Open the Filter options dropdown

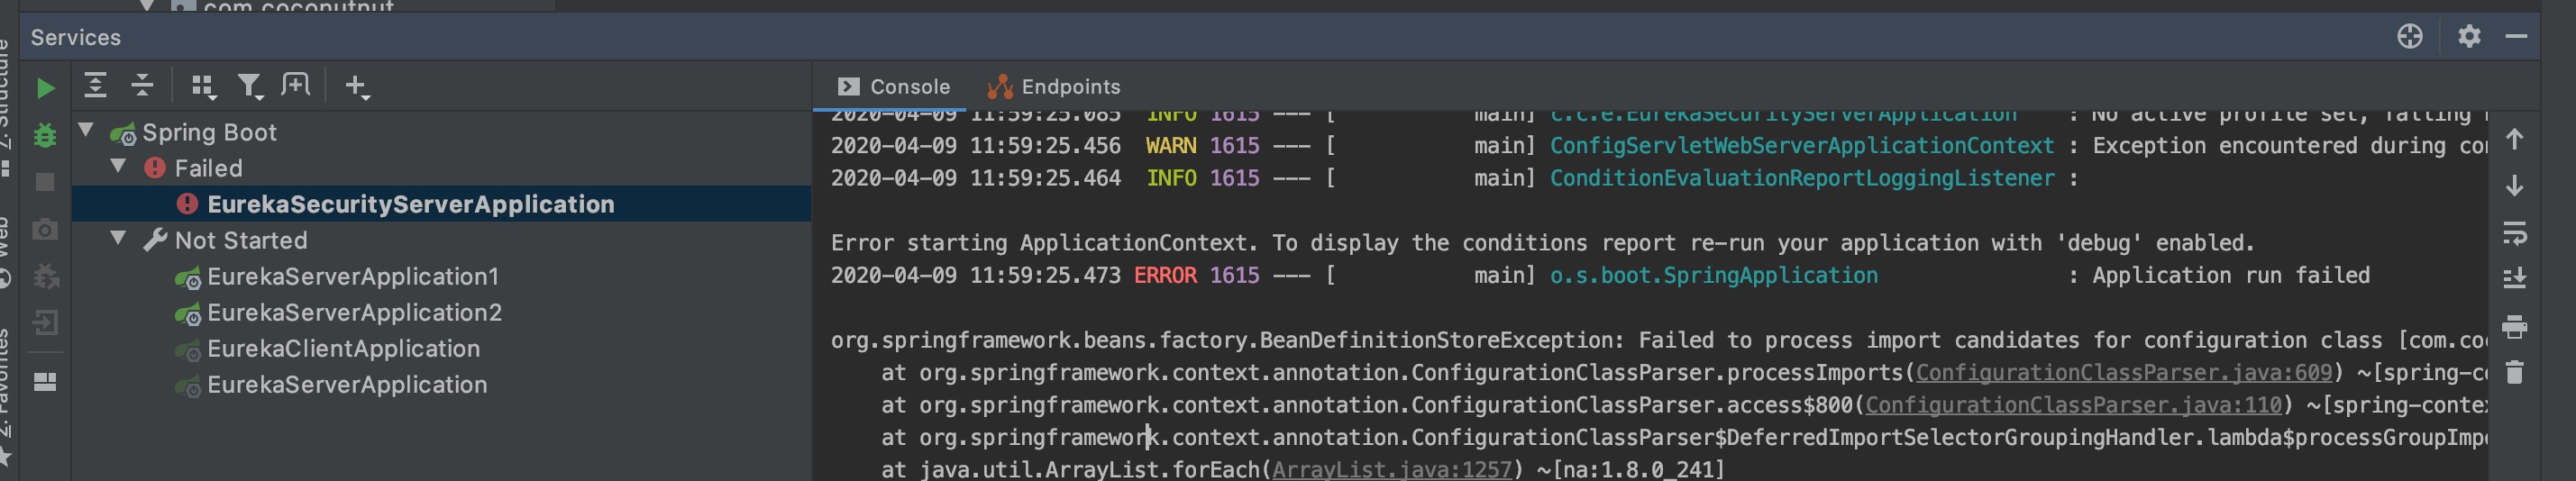tap(249, 87)
